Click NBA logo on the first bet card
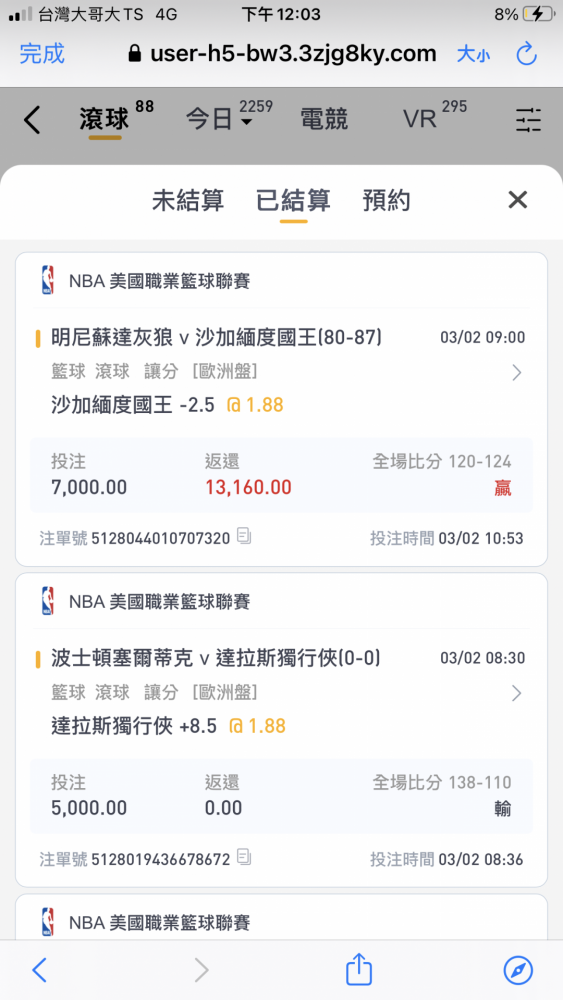The width and height of the screenshot is (563, 1000). [x=47, y=281]
